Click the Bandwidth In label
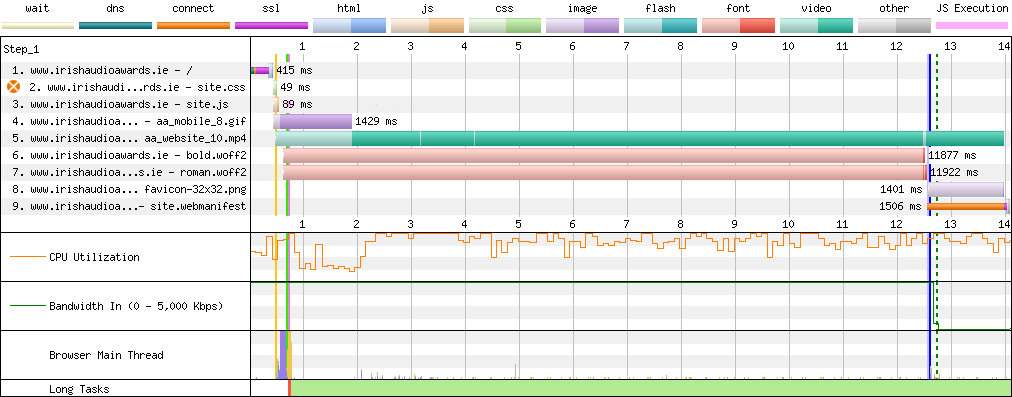 click(x=136, y=306)
